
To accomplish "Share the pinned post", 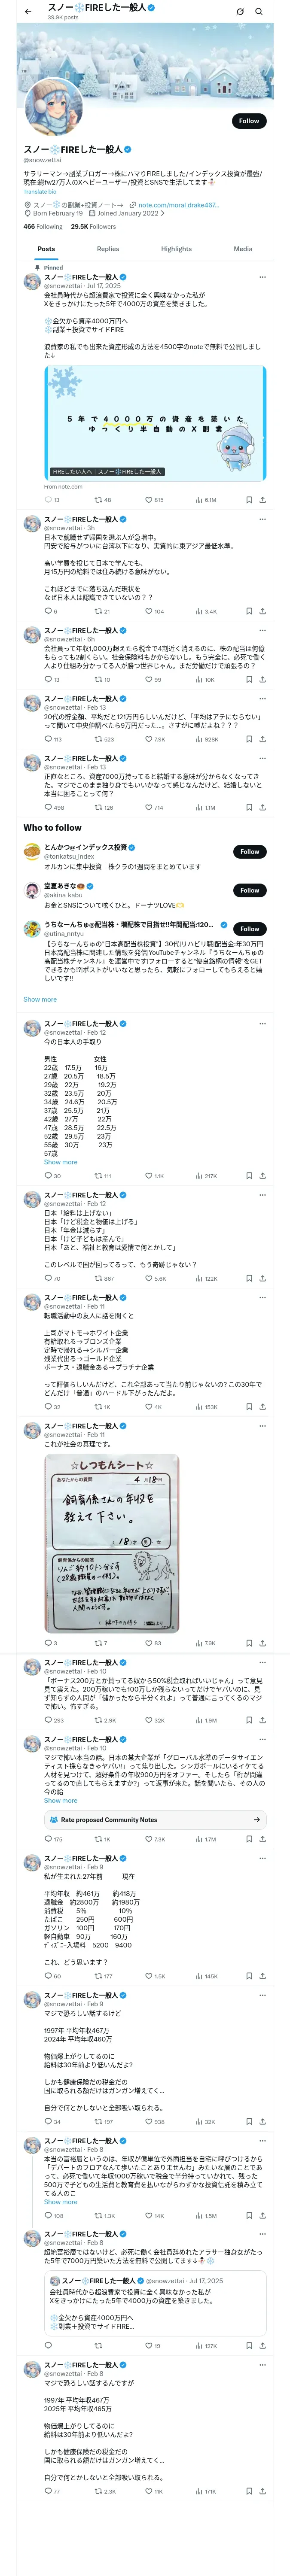I will point(262,499).
